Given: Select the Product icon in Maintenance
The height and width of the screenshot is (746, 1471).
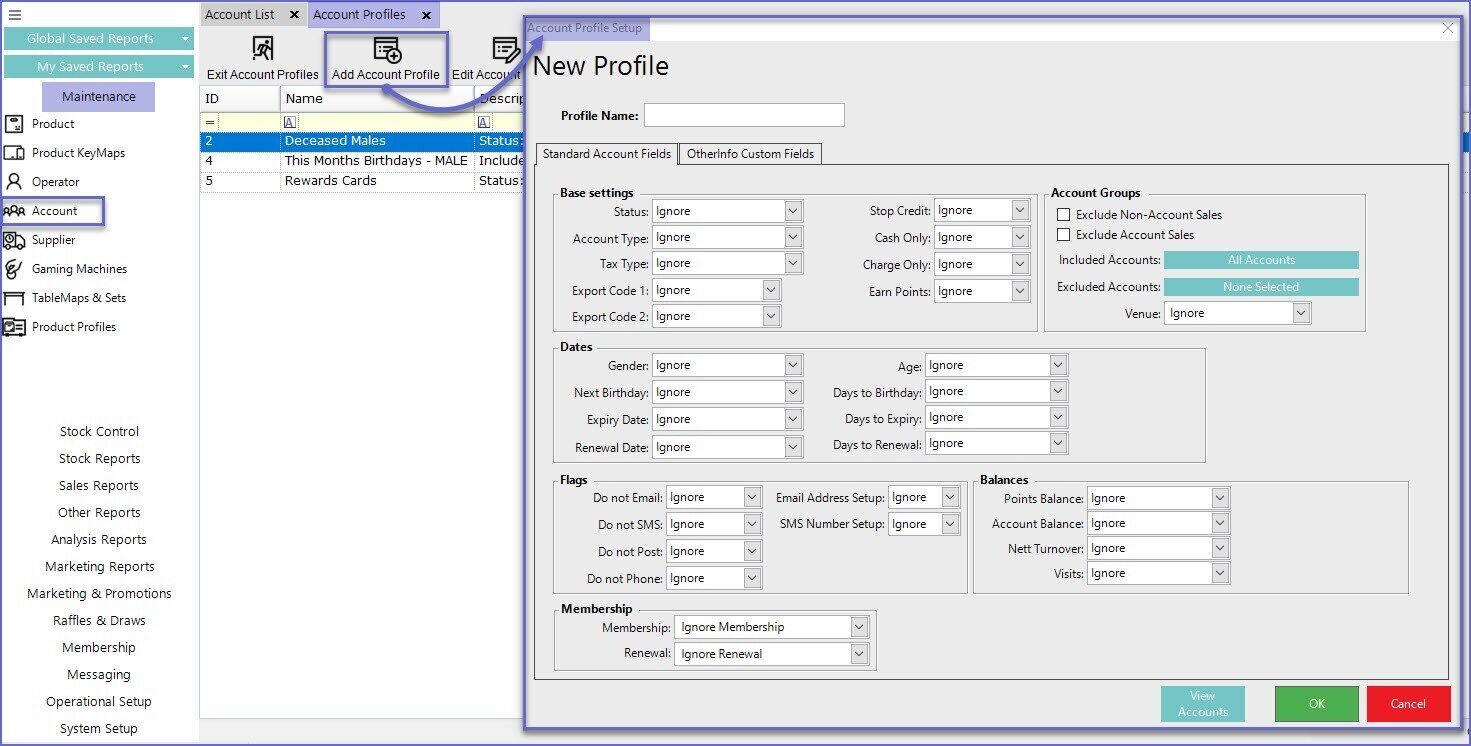Looking at the screenshot, I should coord(14,124).
